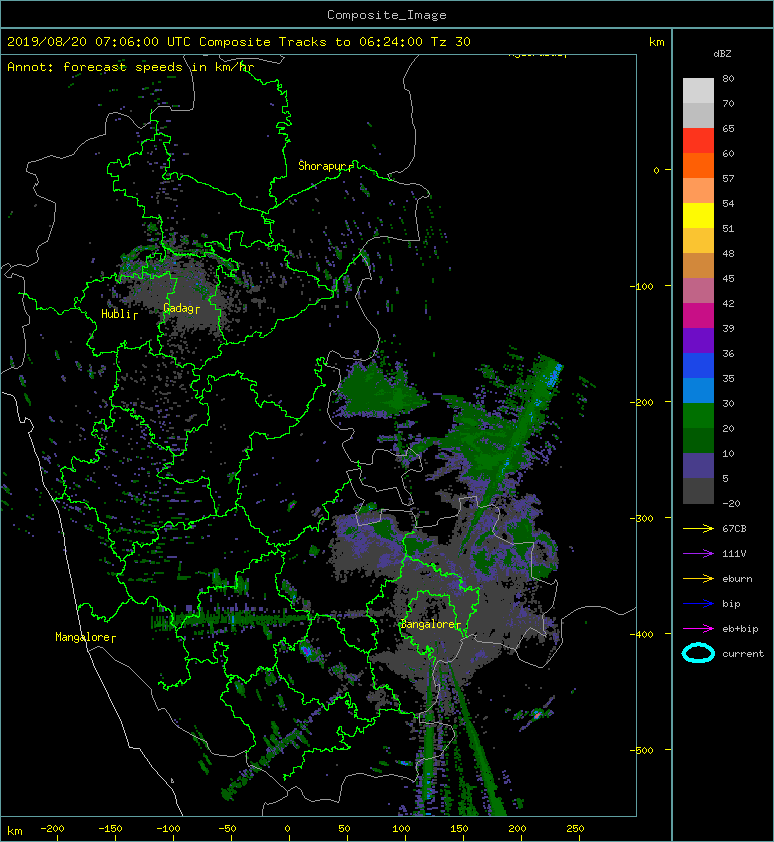
Task: Click the 111V legend label
Action: click(734, 554)
